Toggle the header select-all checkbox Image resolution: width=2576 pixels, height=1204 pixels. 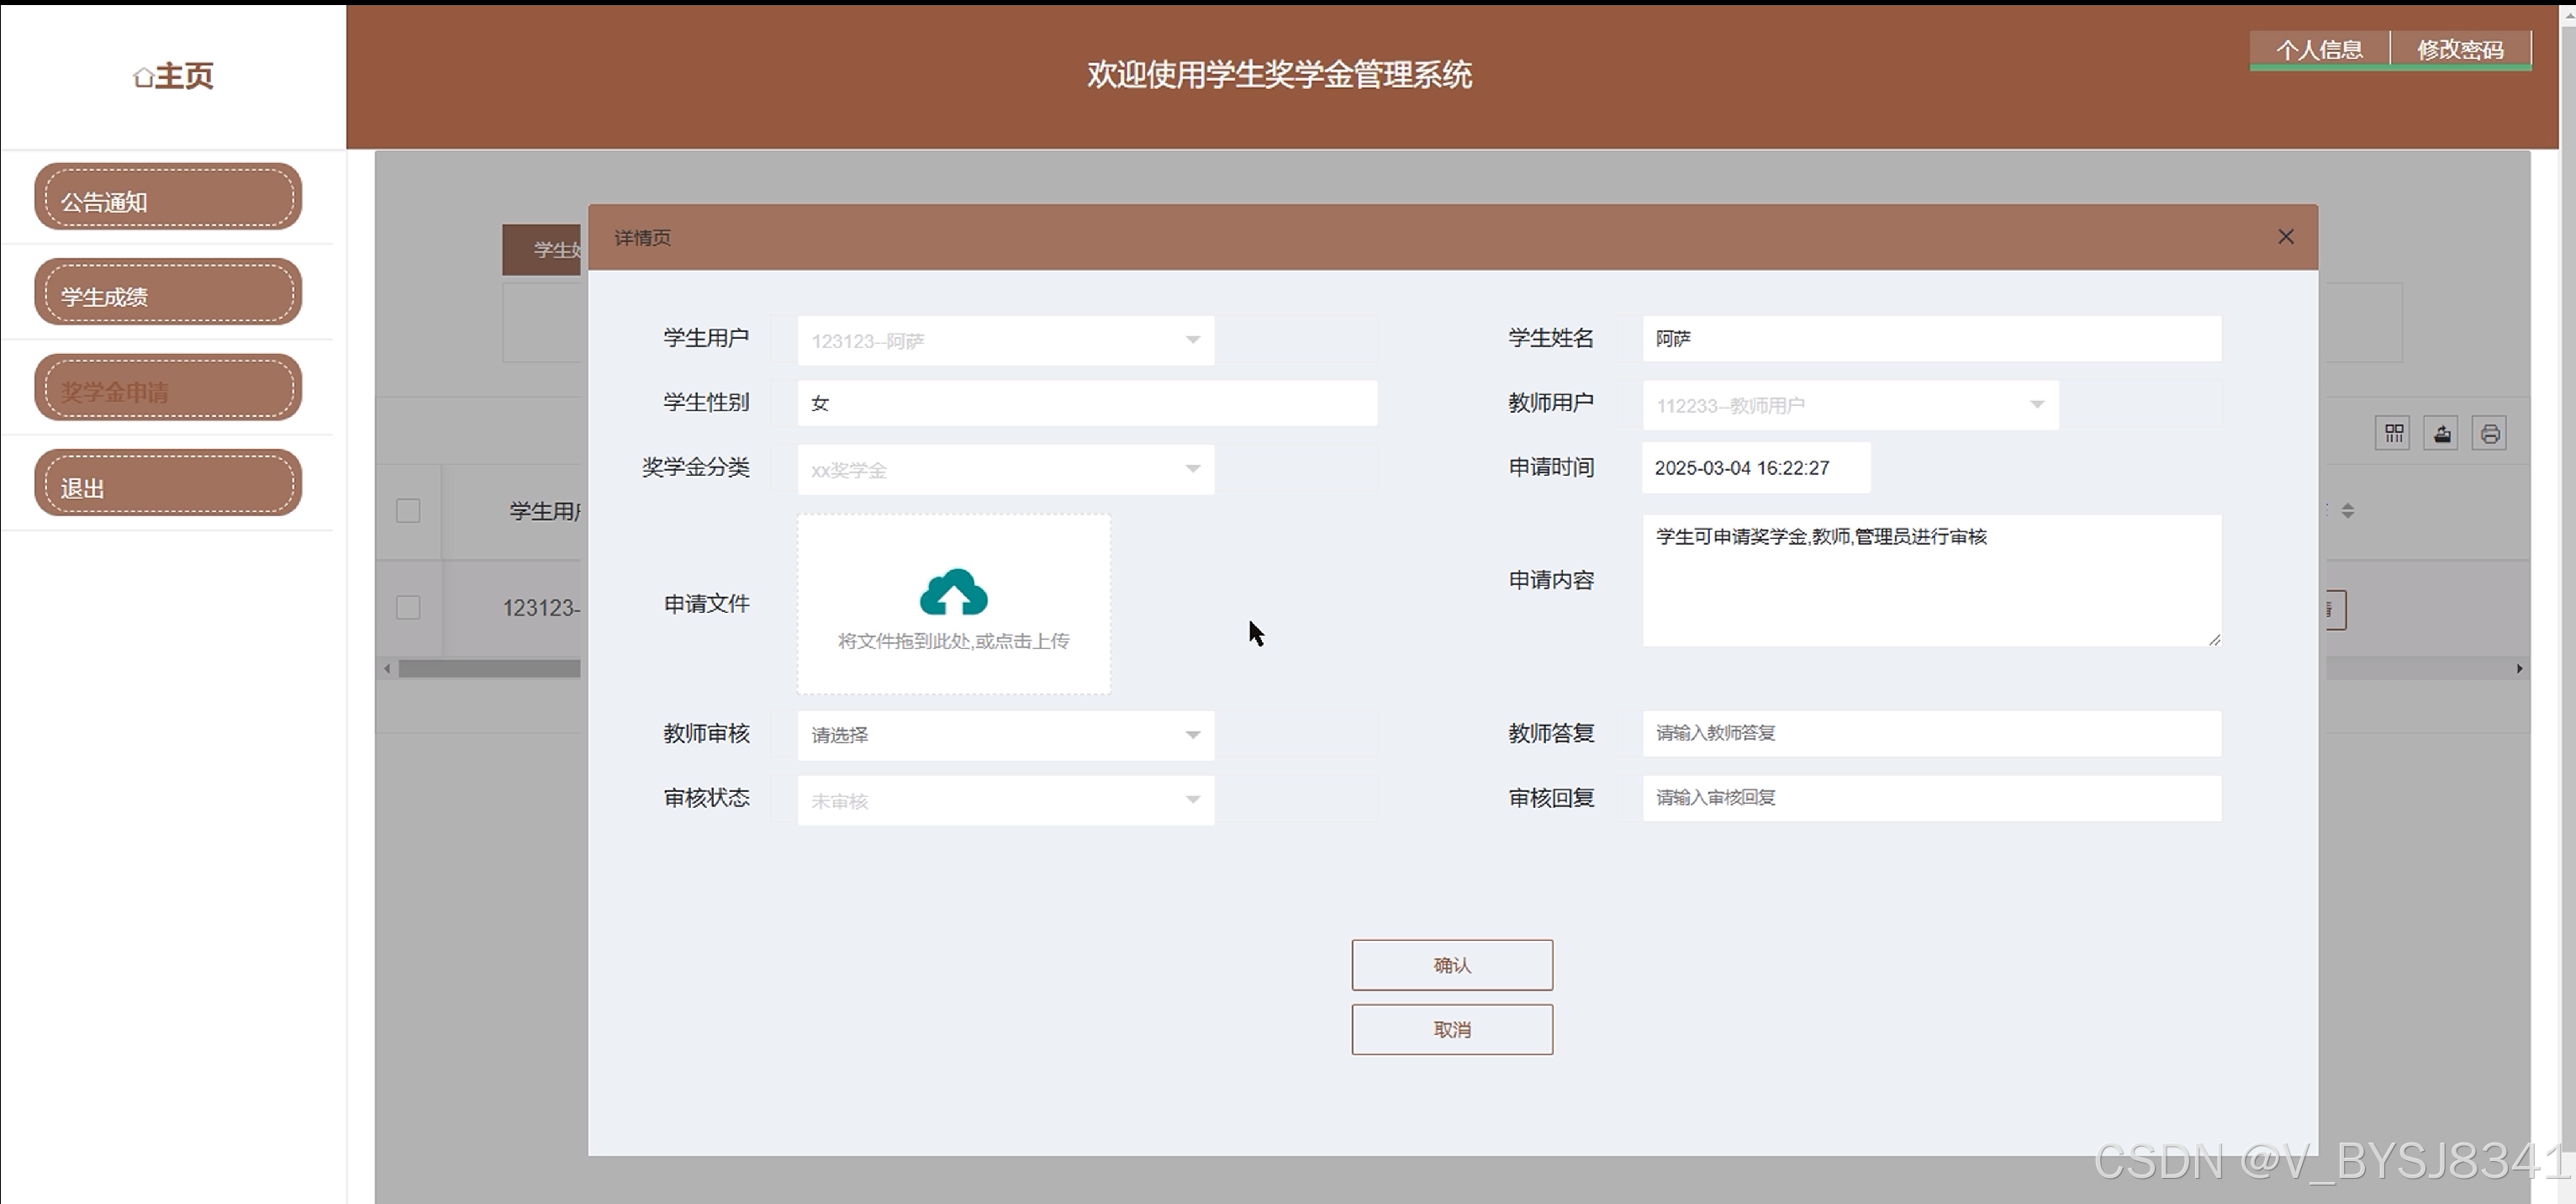click(x=408, y=511)
